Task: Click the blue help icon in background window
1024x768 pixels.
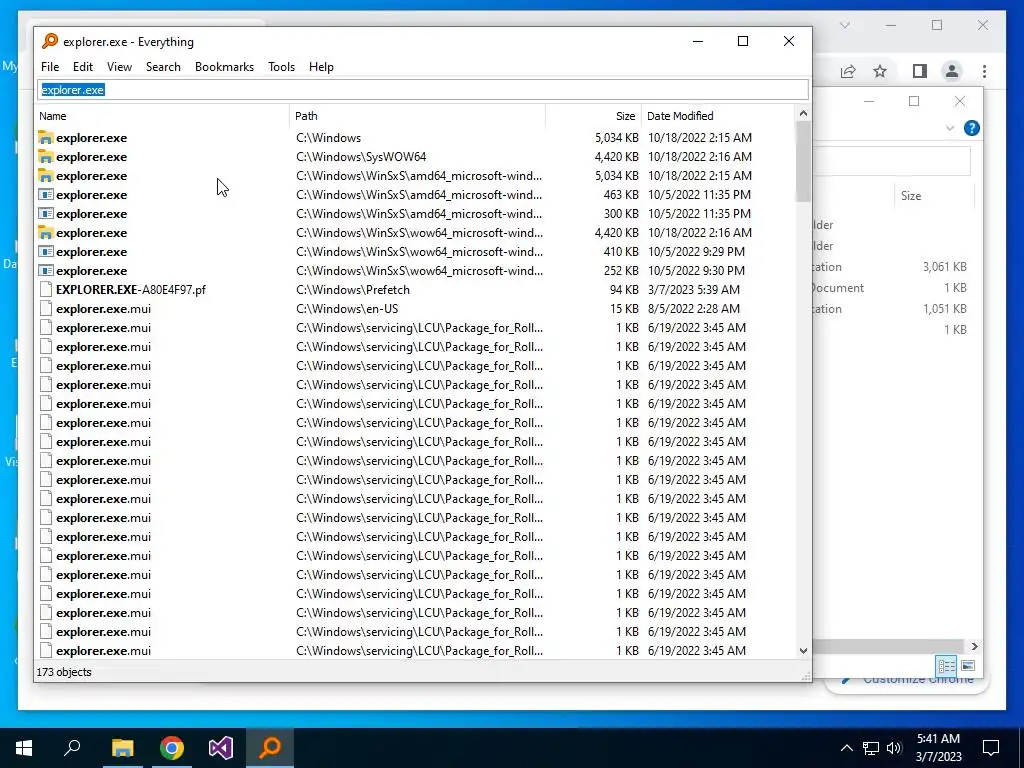Action: (x=971, y=128)
